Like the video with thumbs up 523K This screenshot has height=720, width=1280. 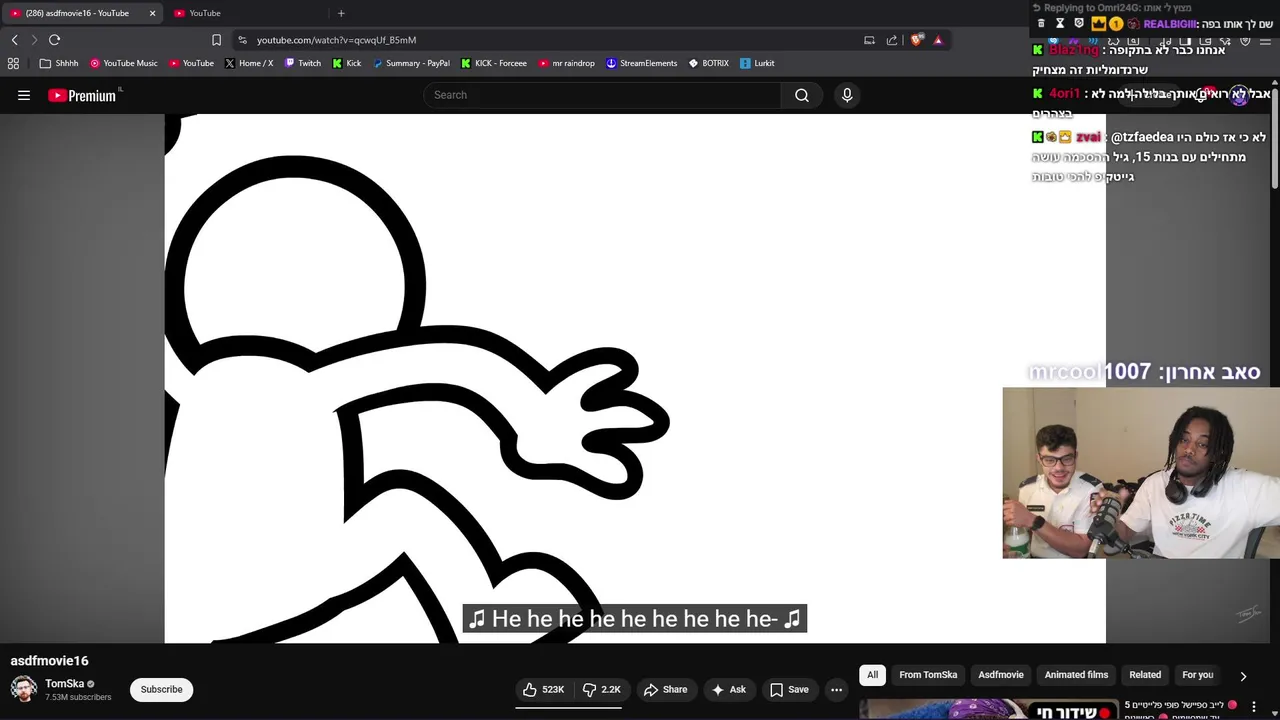(543, 689)
